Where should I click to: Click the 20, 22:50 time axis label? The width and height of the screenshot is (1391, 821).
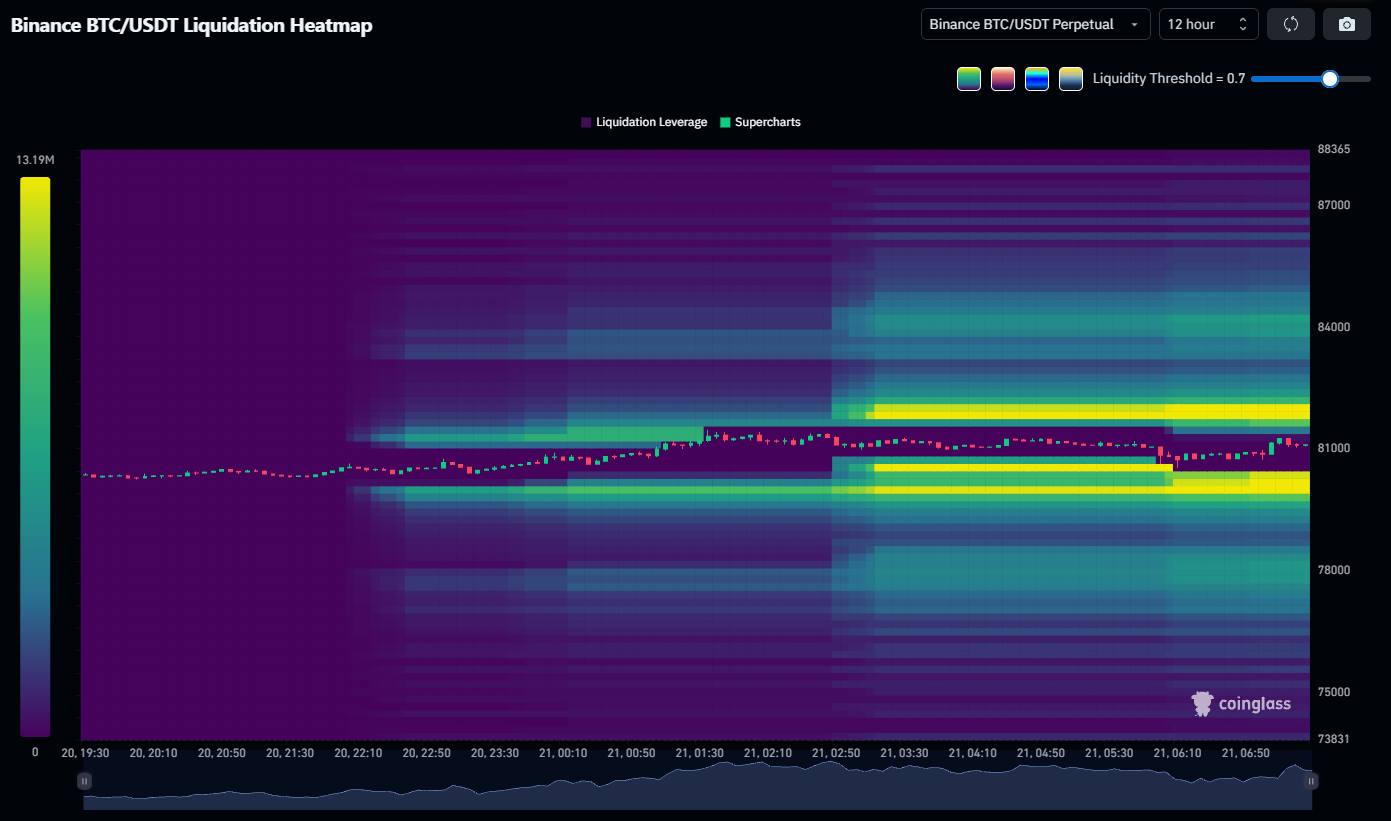click(426, 752)
